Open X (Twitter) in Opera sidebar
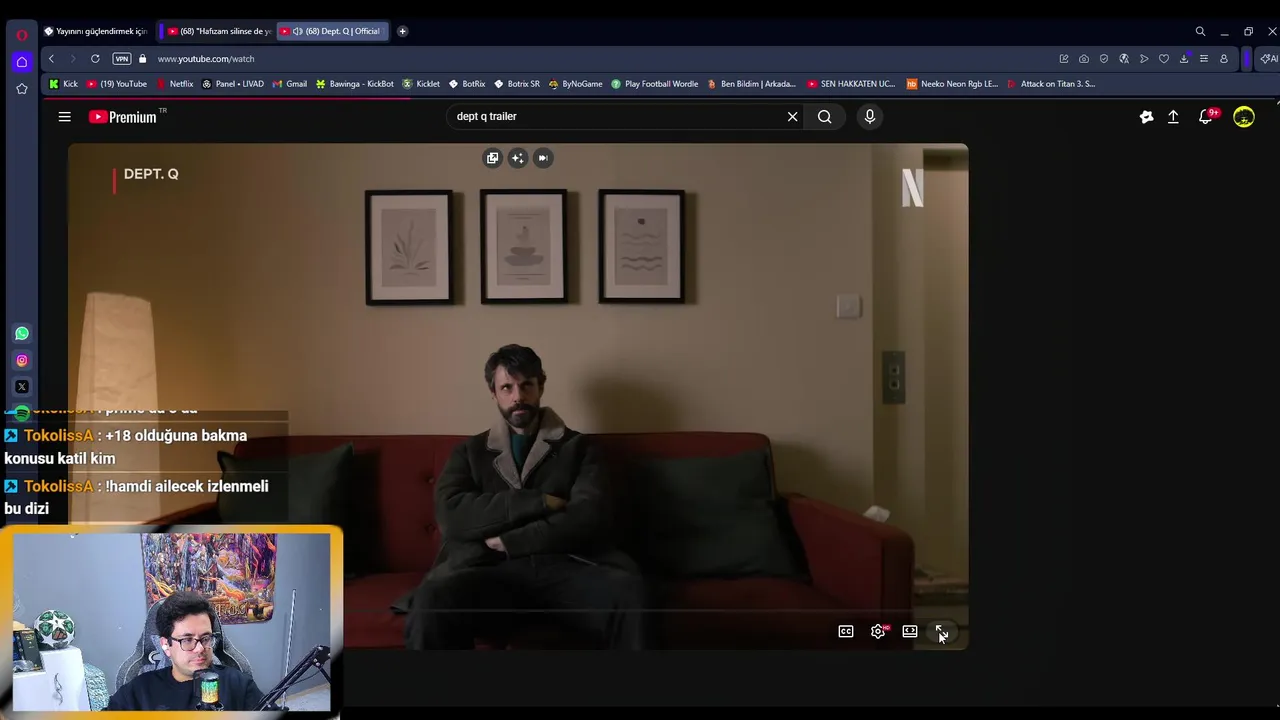The width and height of the screenshot is (1280, 720). coord(22,386)
